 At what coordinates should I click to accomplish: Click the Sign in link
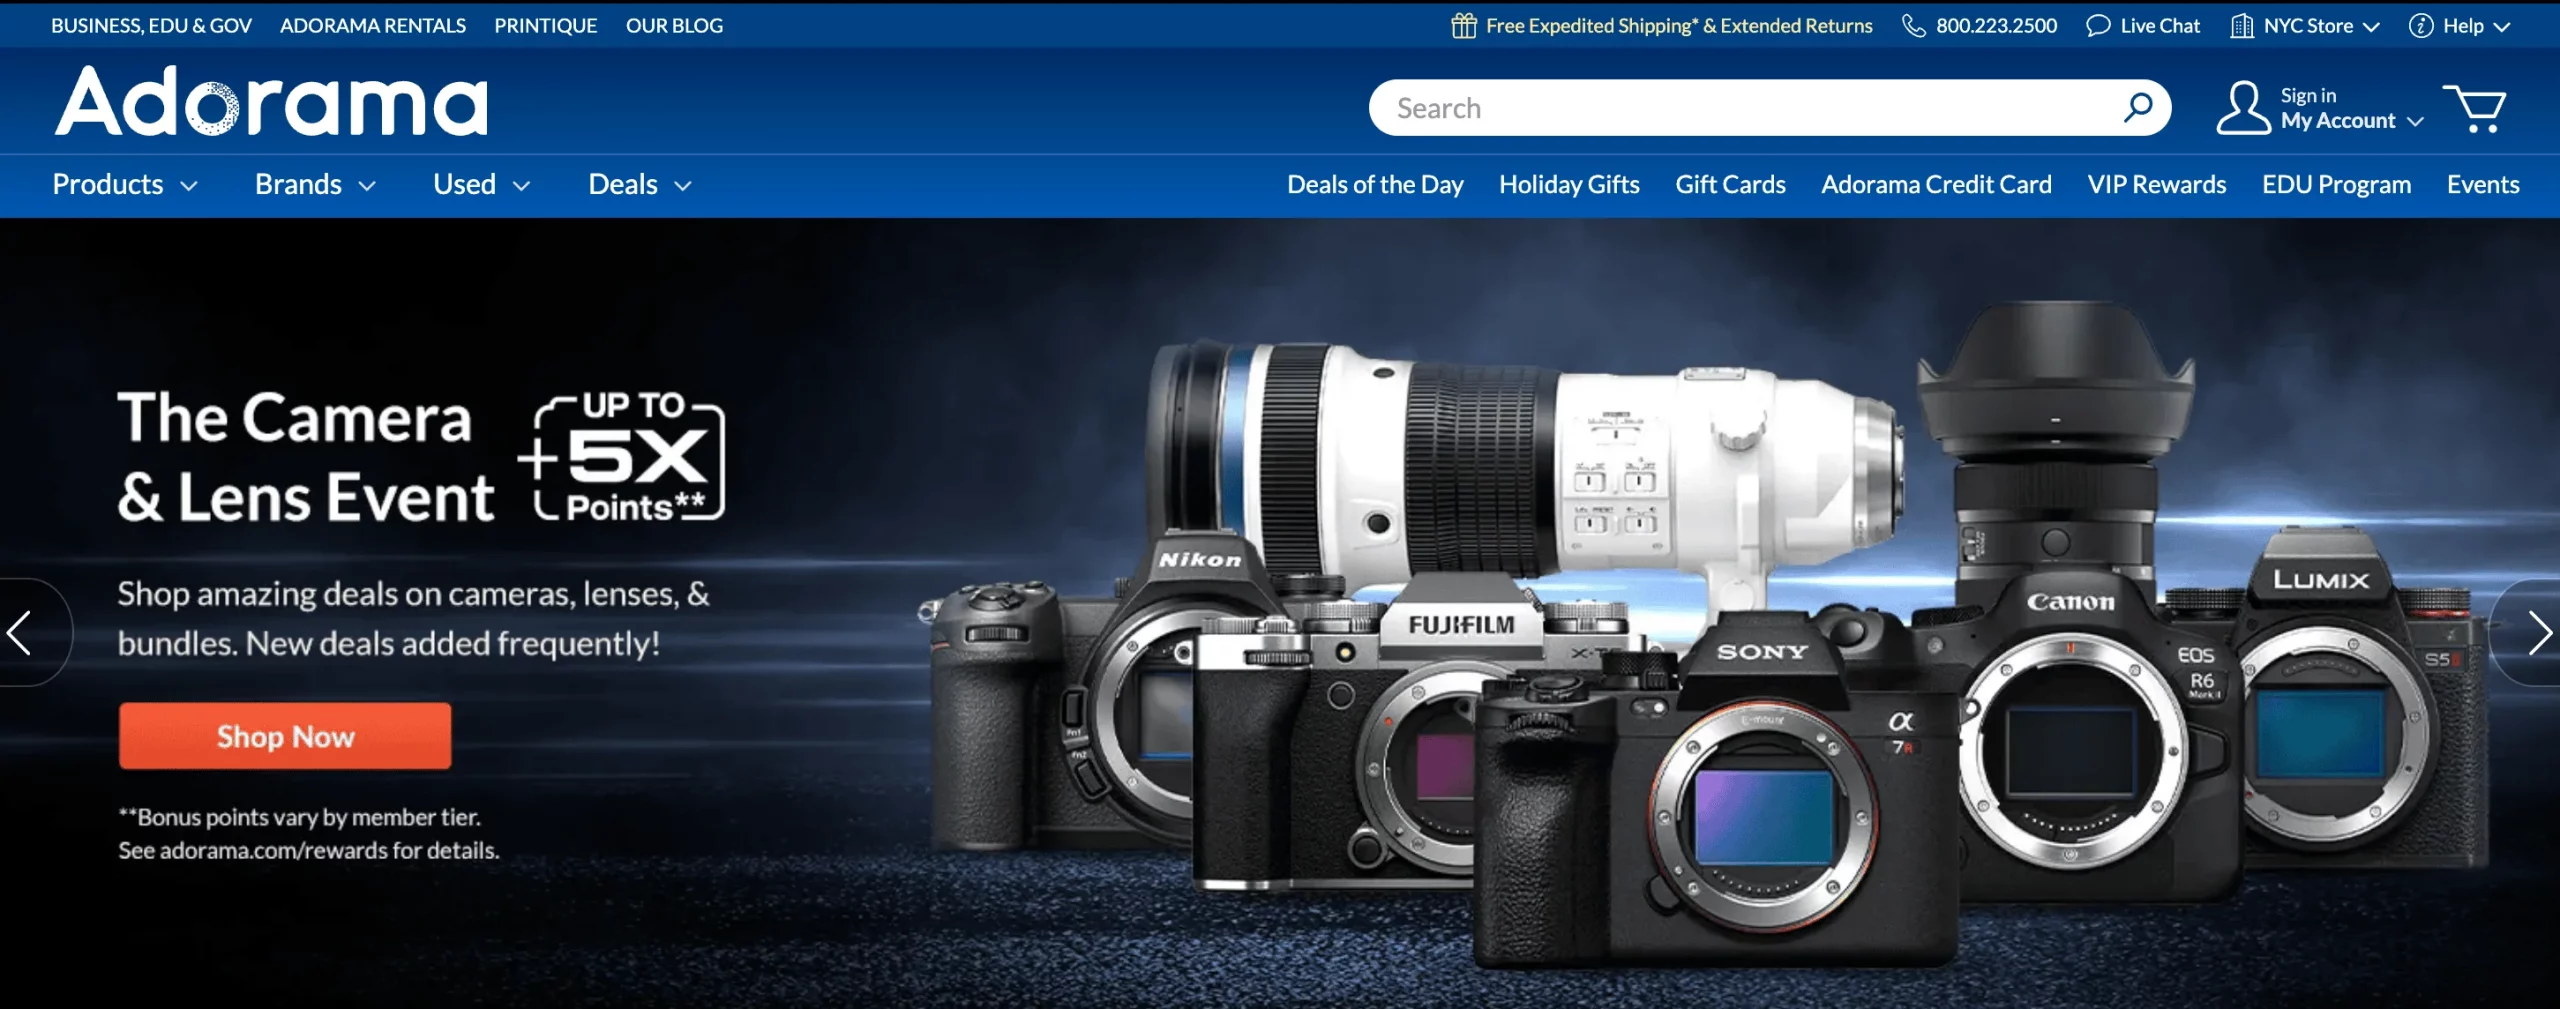click(x=2308, y=95)
